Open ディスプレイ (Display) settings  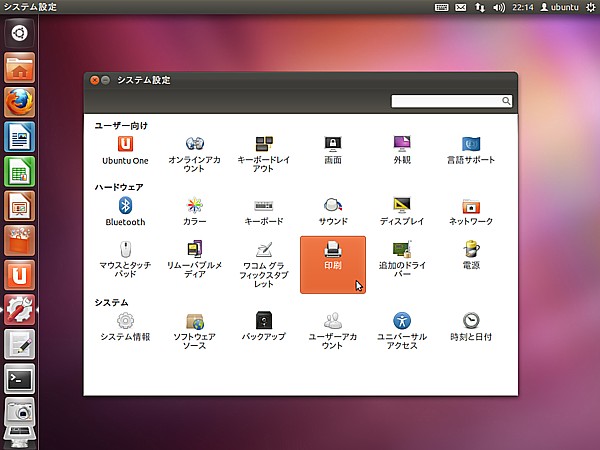pos(402,211)
